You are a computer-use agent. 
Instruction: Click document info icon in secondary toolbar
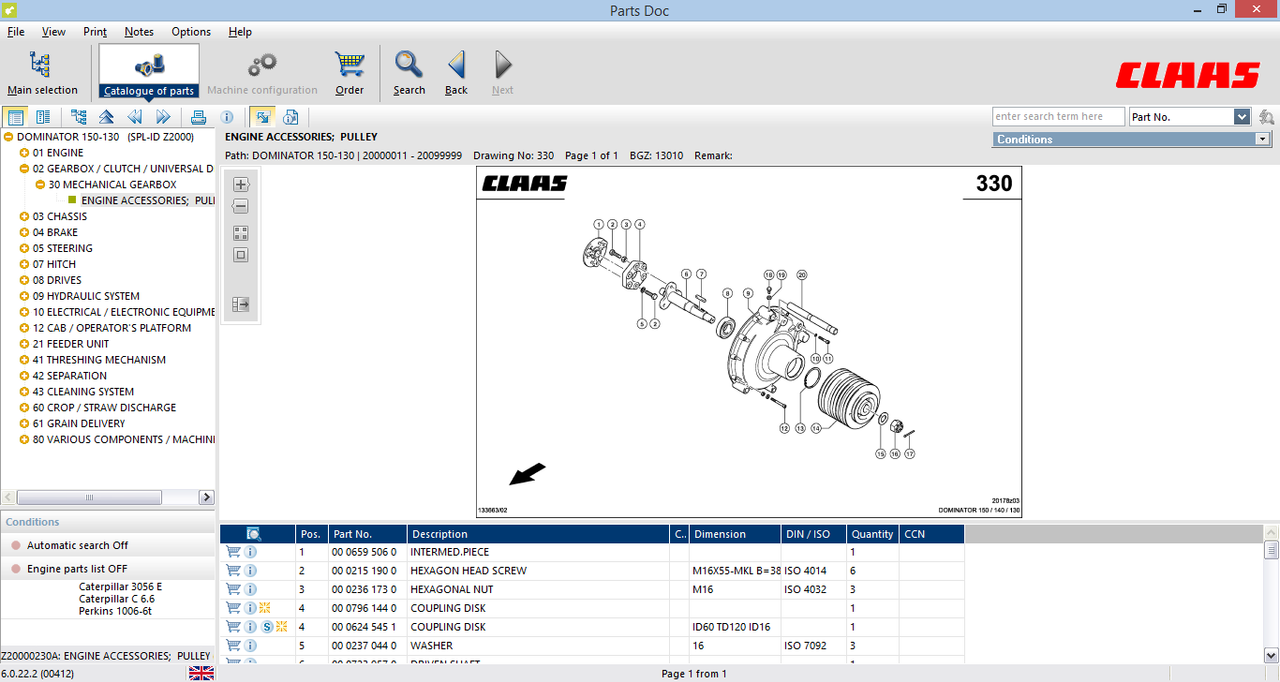pos(290,117)
